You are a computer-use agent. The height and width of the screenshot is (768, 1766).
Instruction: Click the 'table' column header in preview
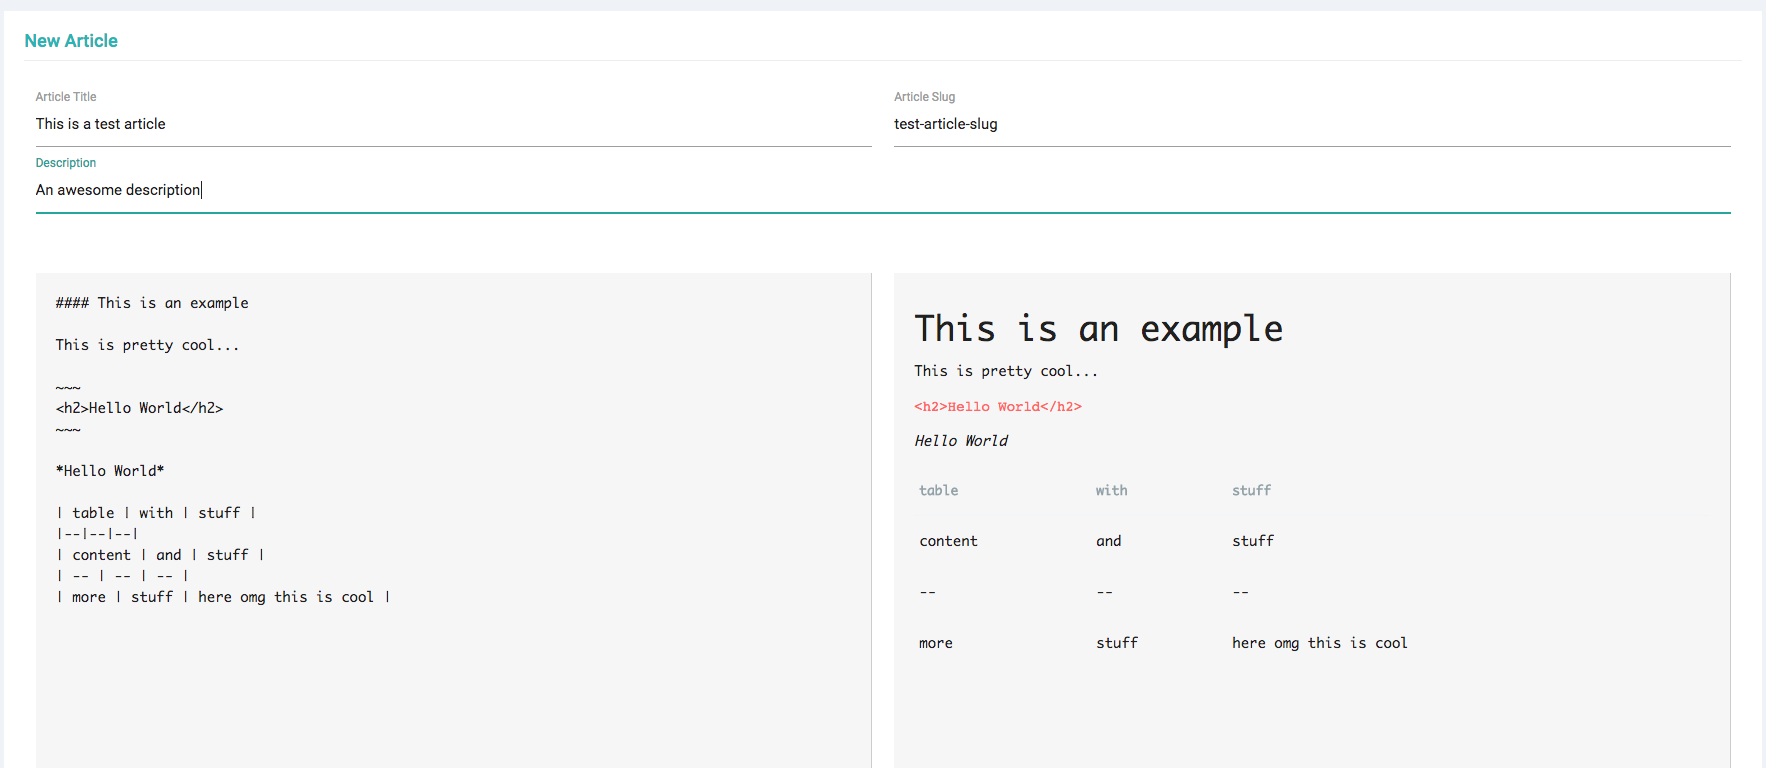click(x=938, y=491)
